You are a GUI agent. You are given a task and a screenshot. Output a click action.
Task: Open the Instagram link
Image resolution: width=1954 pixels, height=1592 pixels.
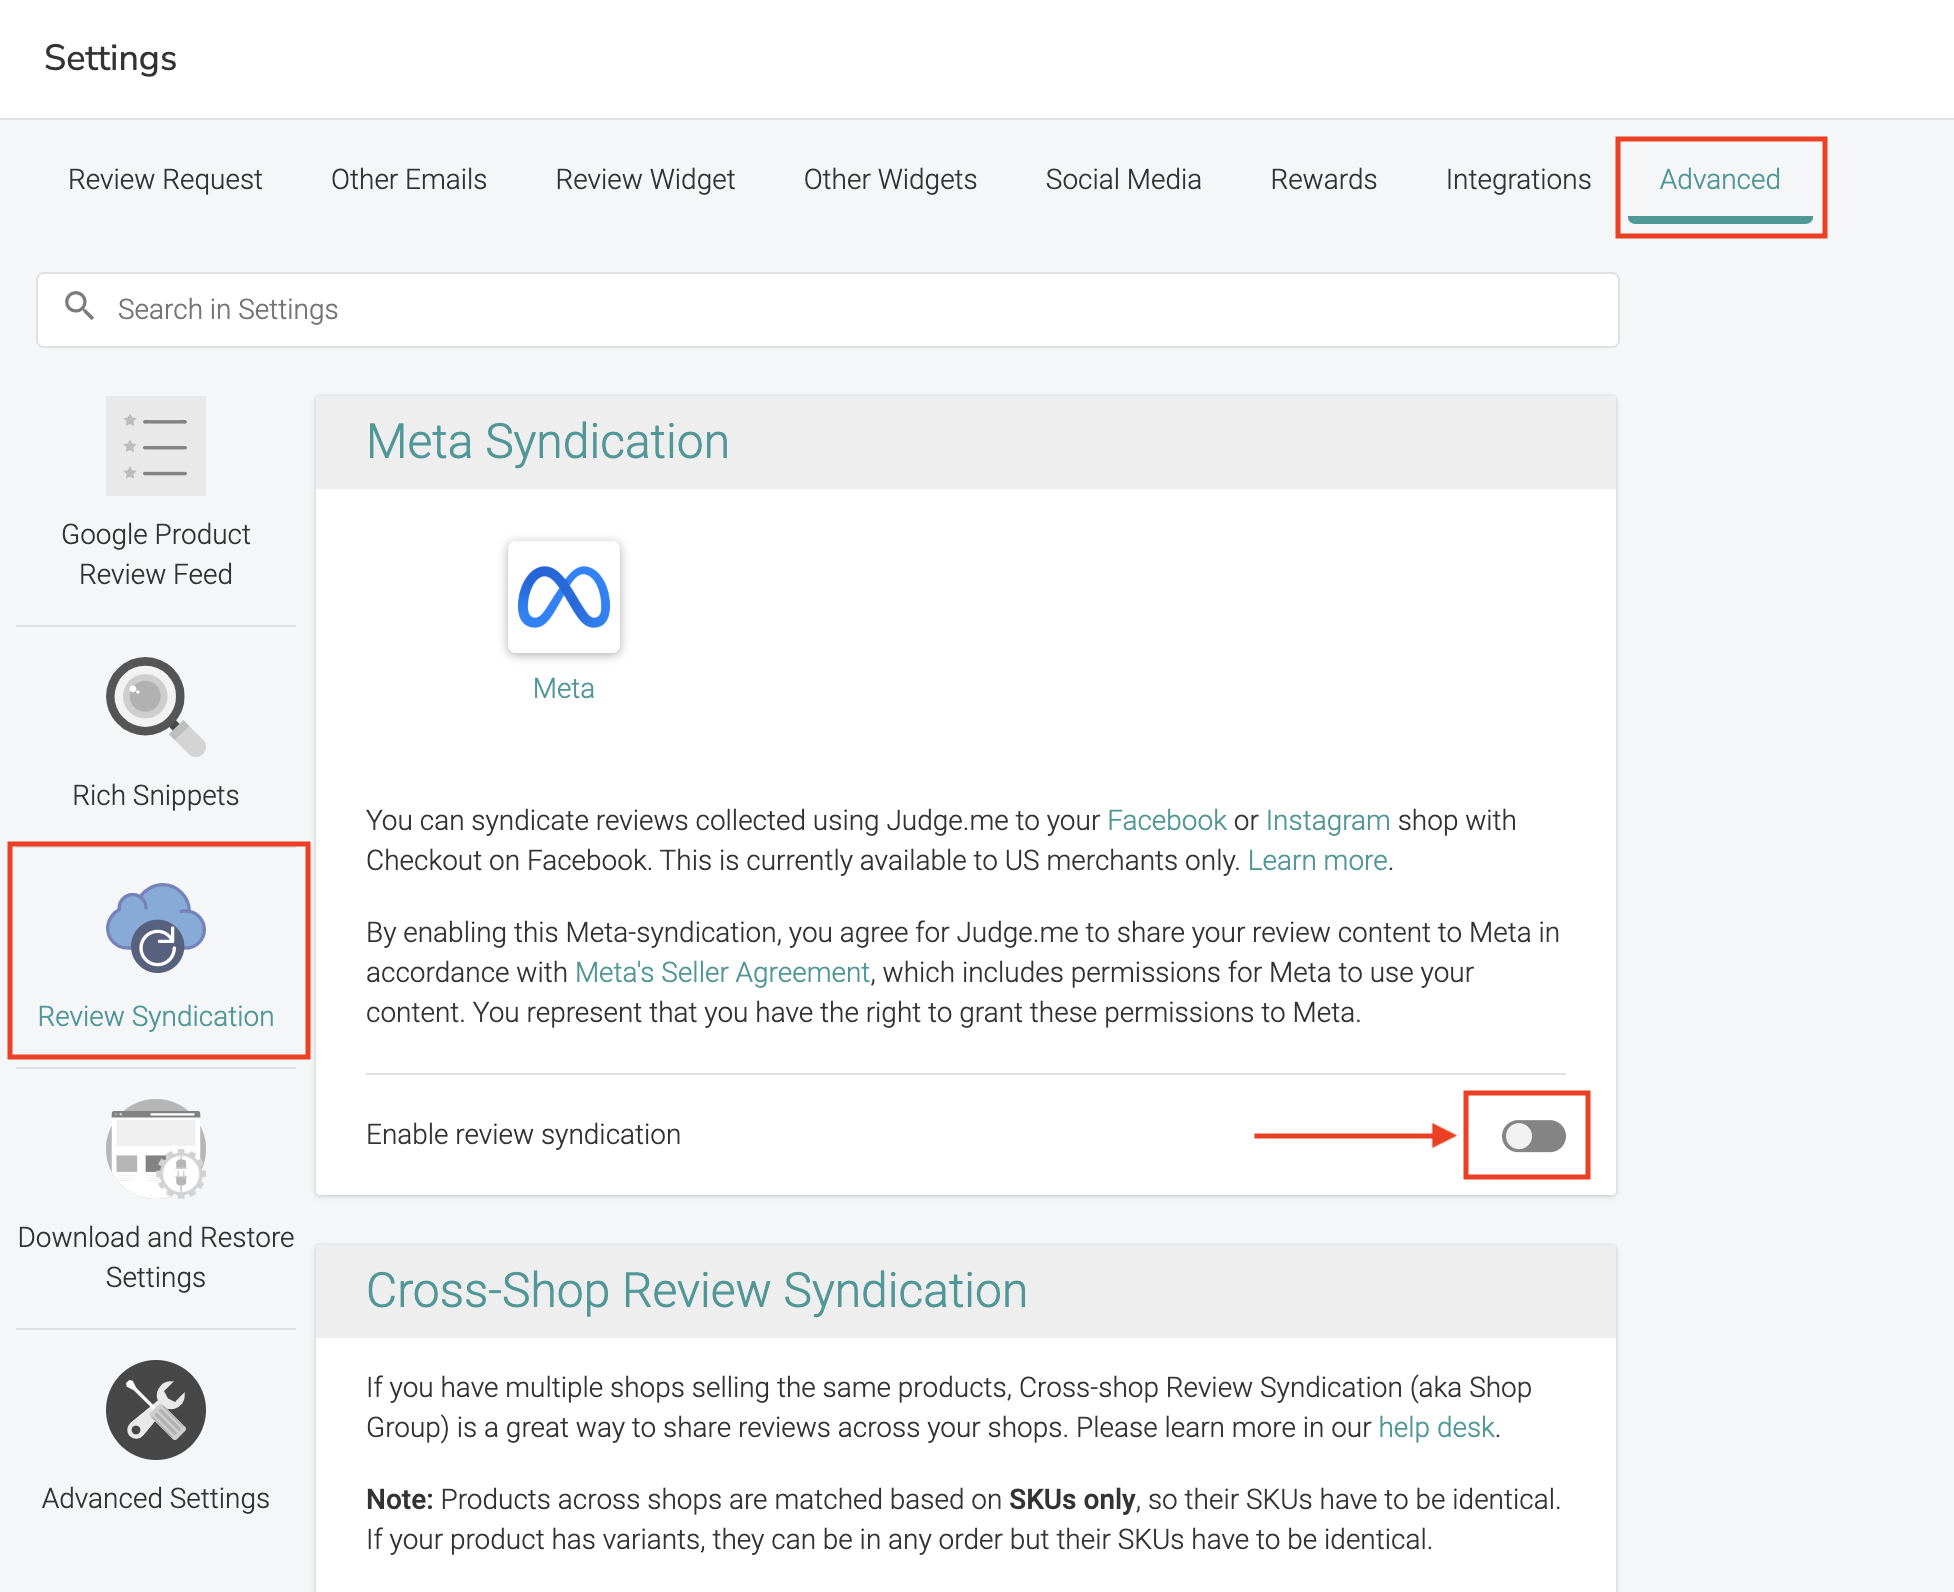point(1327,820)
